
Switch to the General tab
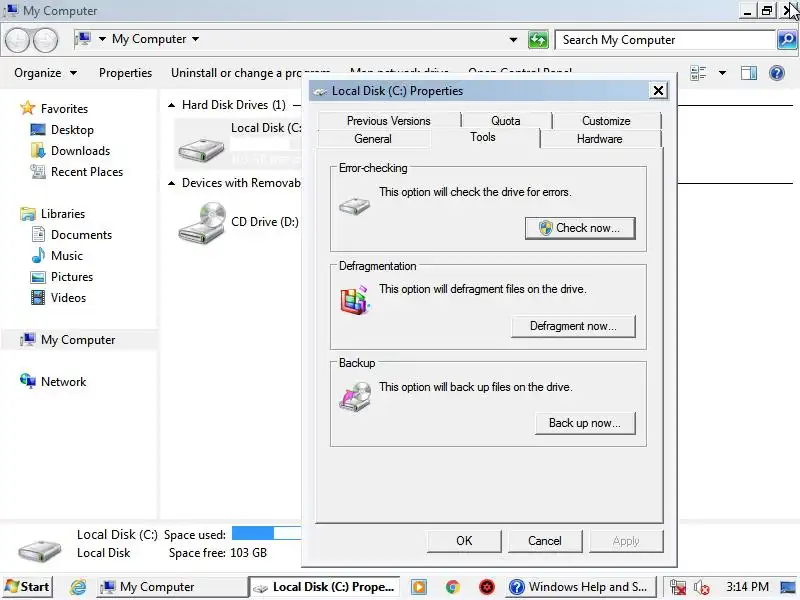click(x=373, y=139)
